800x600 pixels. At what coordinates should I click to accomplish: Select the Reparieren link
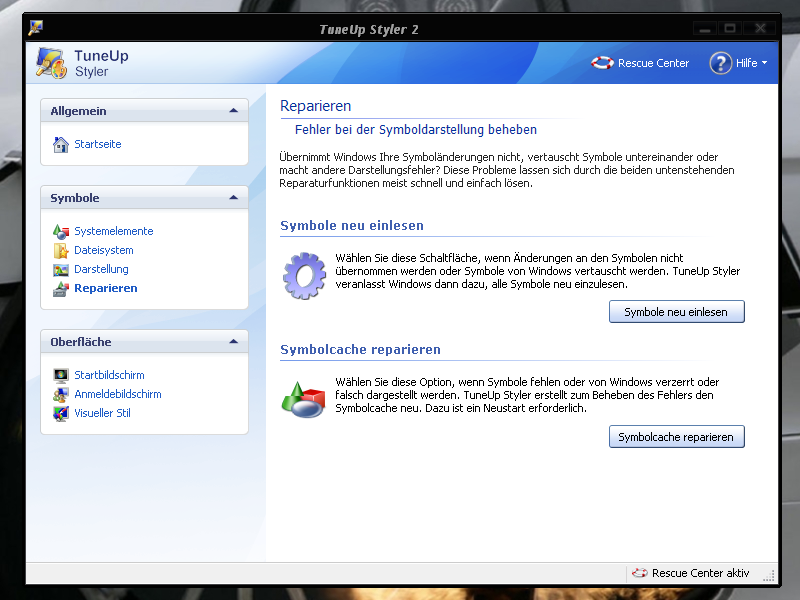(106, 288)
